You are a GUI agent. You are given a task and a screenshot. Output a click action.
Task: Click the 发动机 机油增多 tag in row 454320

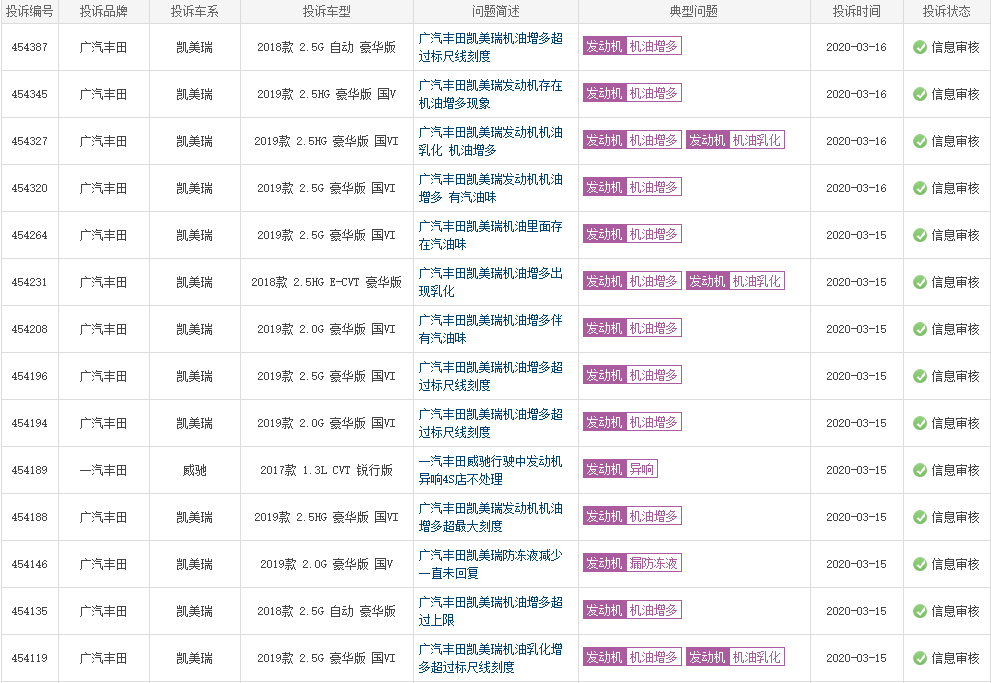(632, 188)
